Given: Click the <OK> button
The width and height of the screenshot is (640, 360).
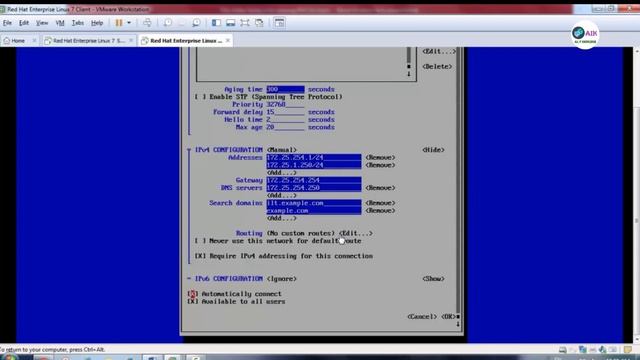Looking at the screenshot, I should coord(448,317).
